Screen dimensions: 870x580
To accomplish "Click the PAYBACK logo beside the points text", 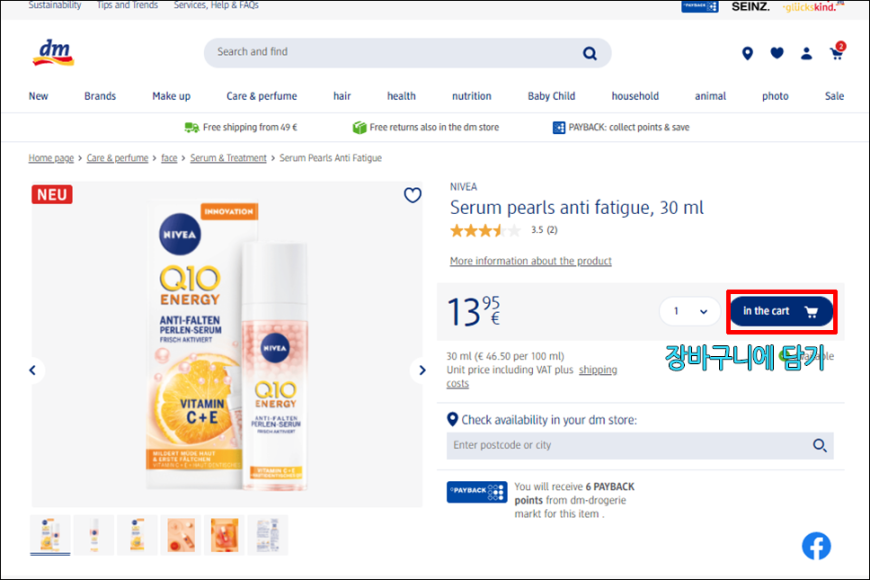I will pos(477,492).
